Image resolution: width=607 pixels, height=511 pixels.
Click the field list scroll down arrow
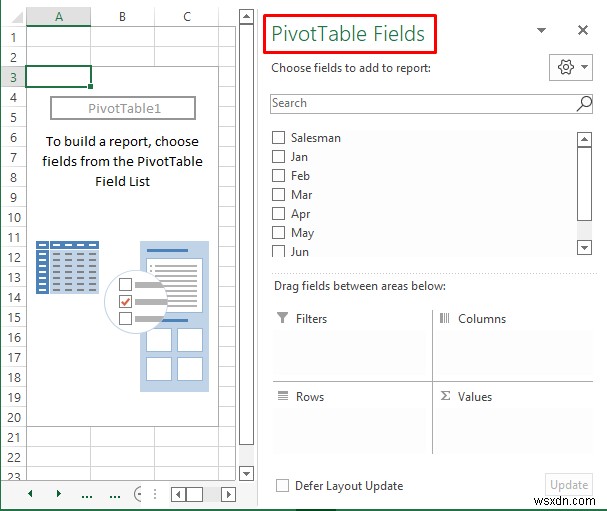(x=584, y=247)
